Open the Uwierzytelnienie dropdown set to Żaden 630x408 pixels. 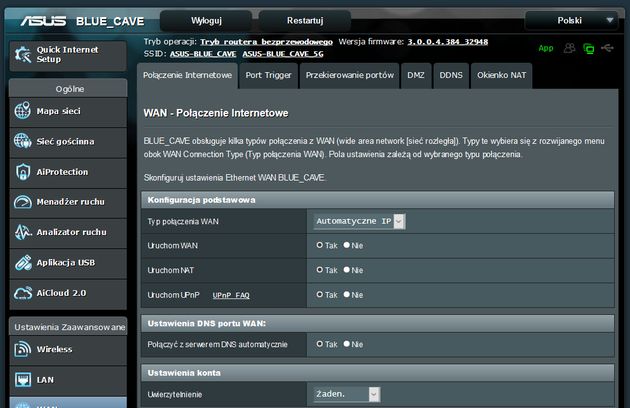[347, 394]
